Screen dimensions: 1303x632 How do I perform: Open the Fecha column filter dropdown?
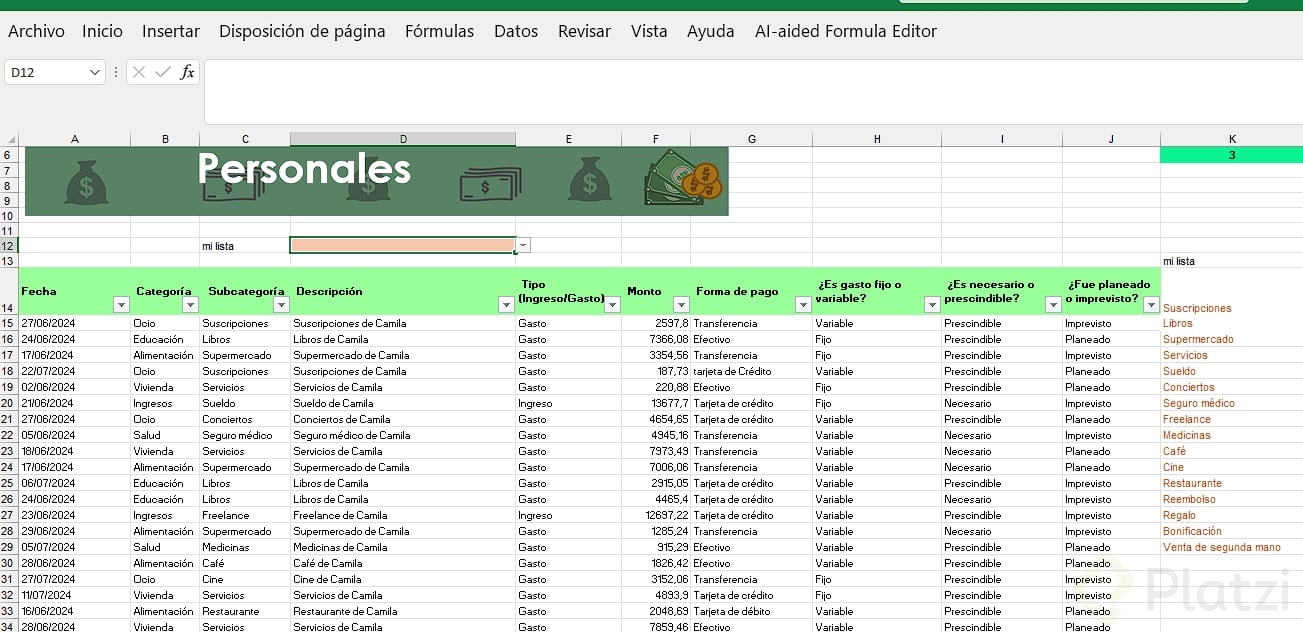(x=121, y=305)
